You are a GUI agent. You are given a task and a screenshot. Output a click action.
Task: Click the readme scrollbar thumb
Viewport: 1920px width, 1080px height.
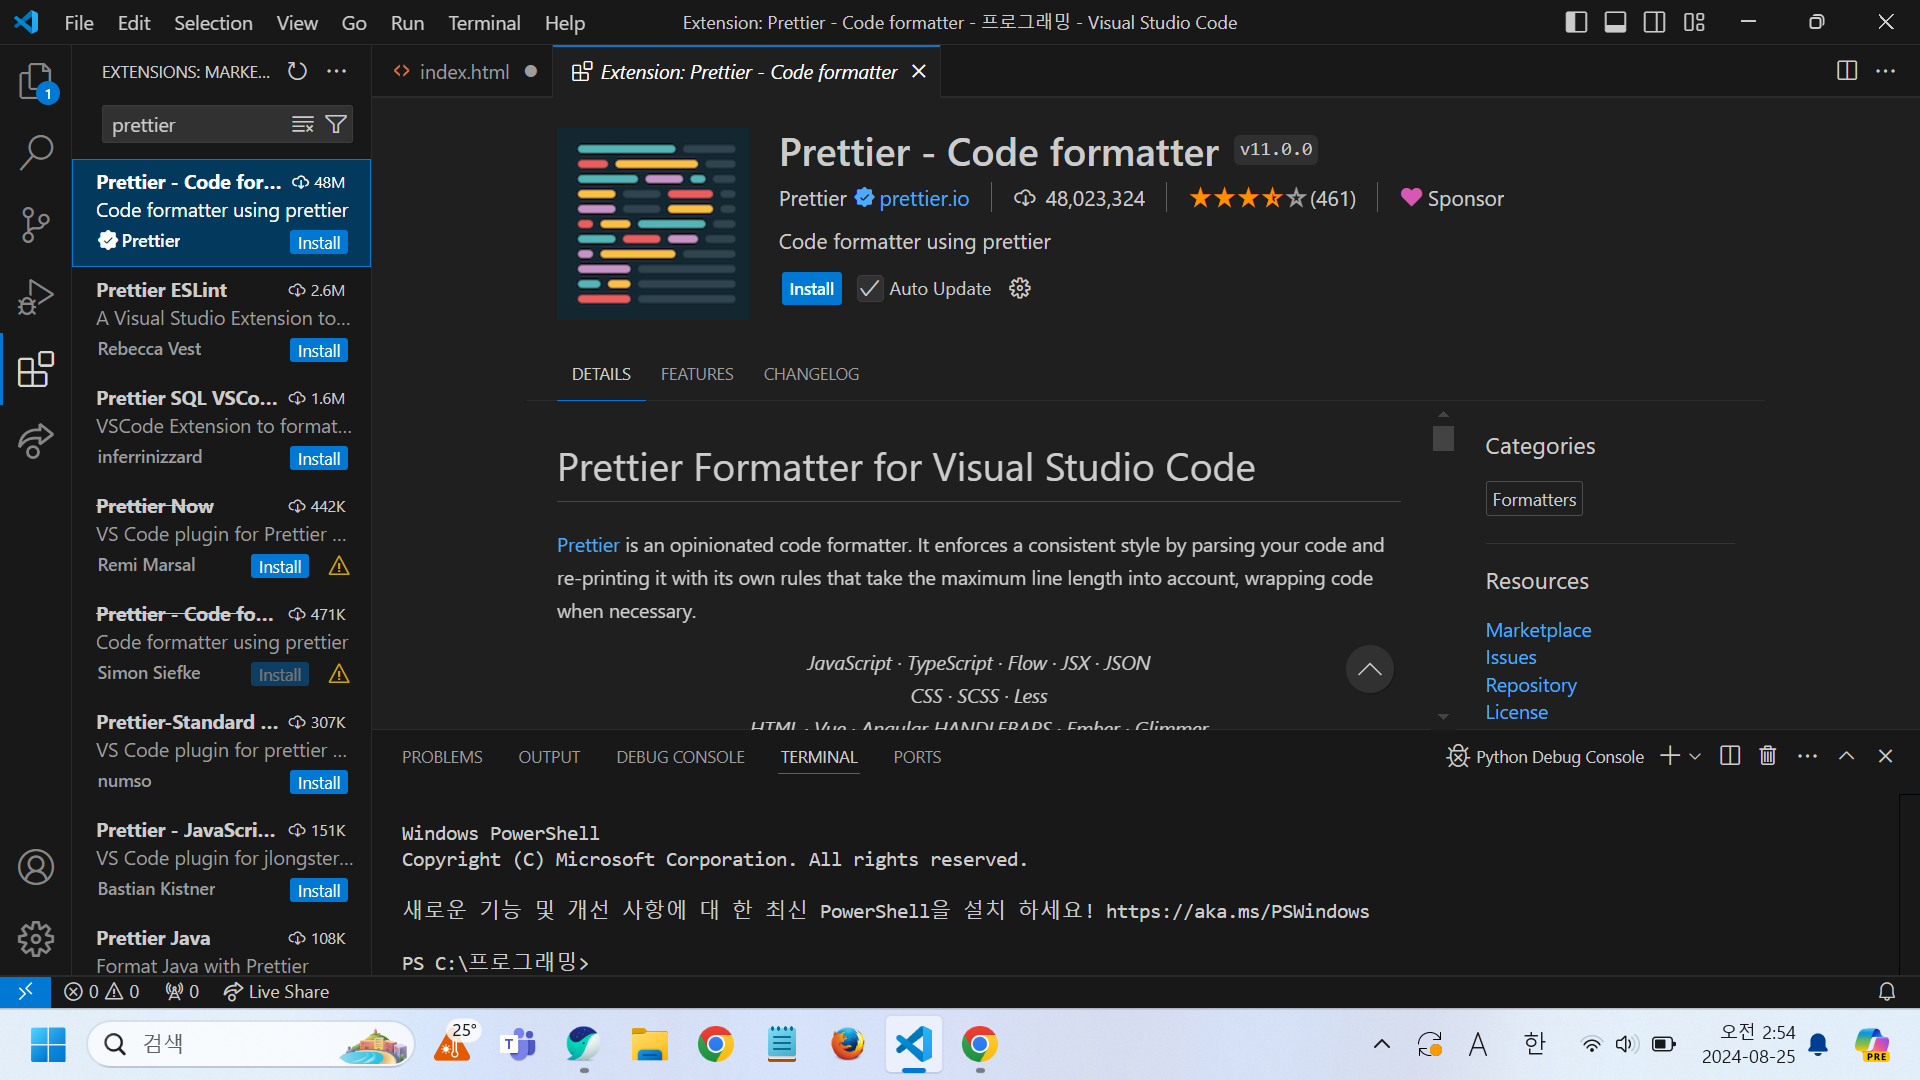1443,438
